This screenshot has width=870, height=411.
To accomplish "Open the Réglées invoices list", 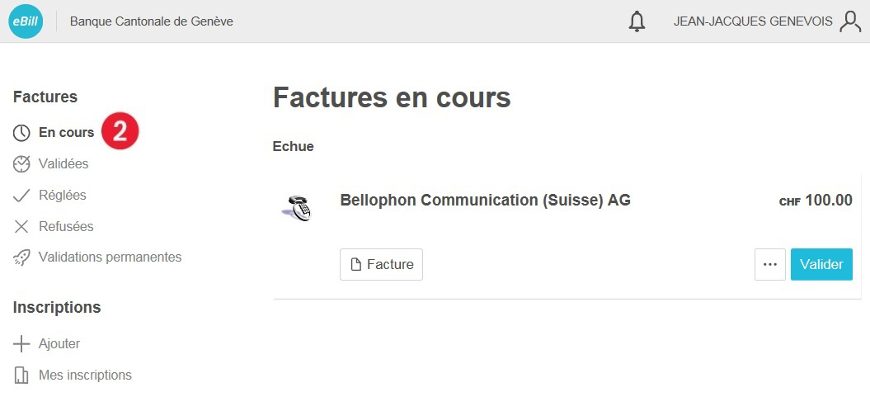I will [62, 195].
